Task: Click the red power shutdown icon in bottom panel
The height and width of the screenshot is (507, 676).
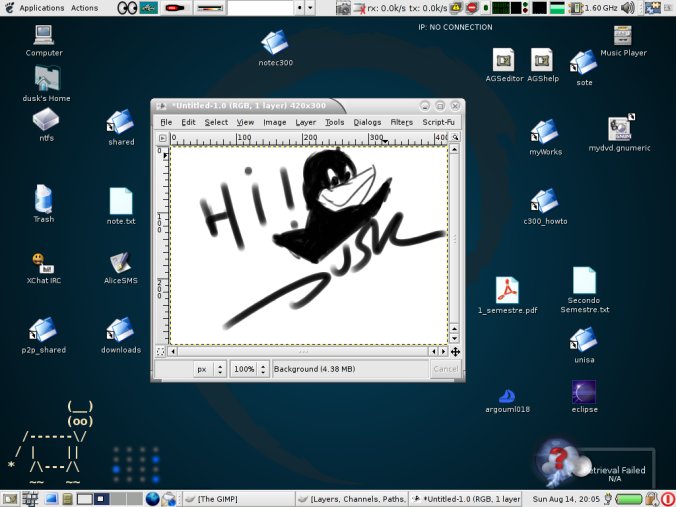Action: pos(667,499)
